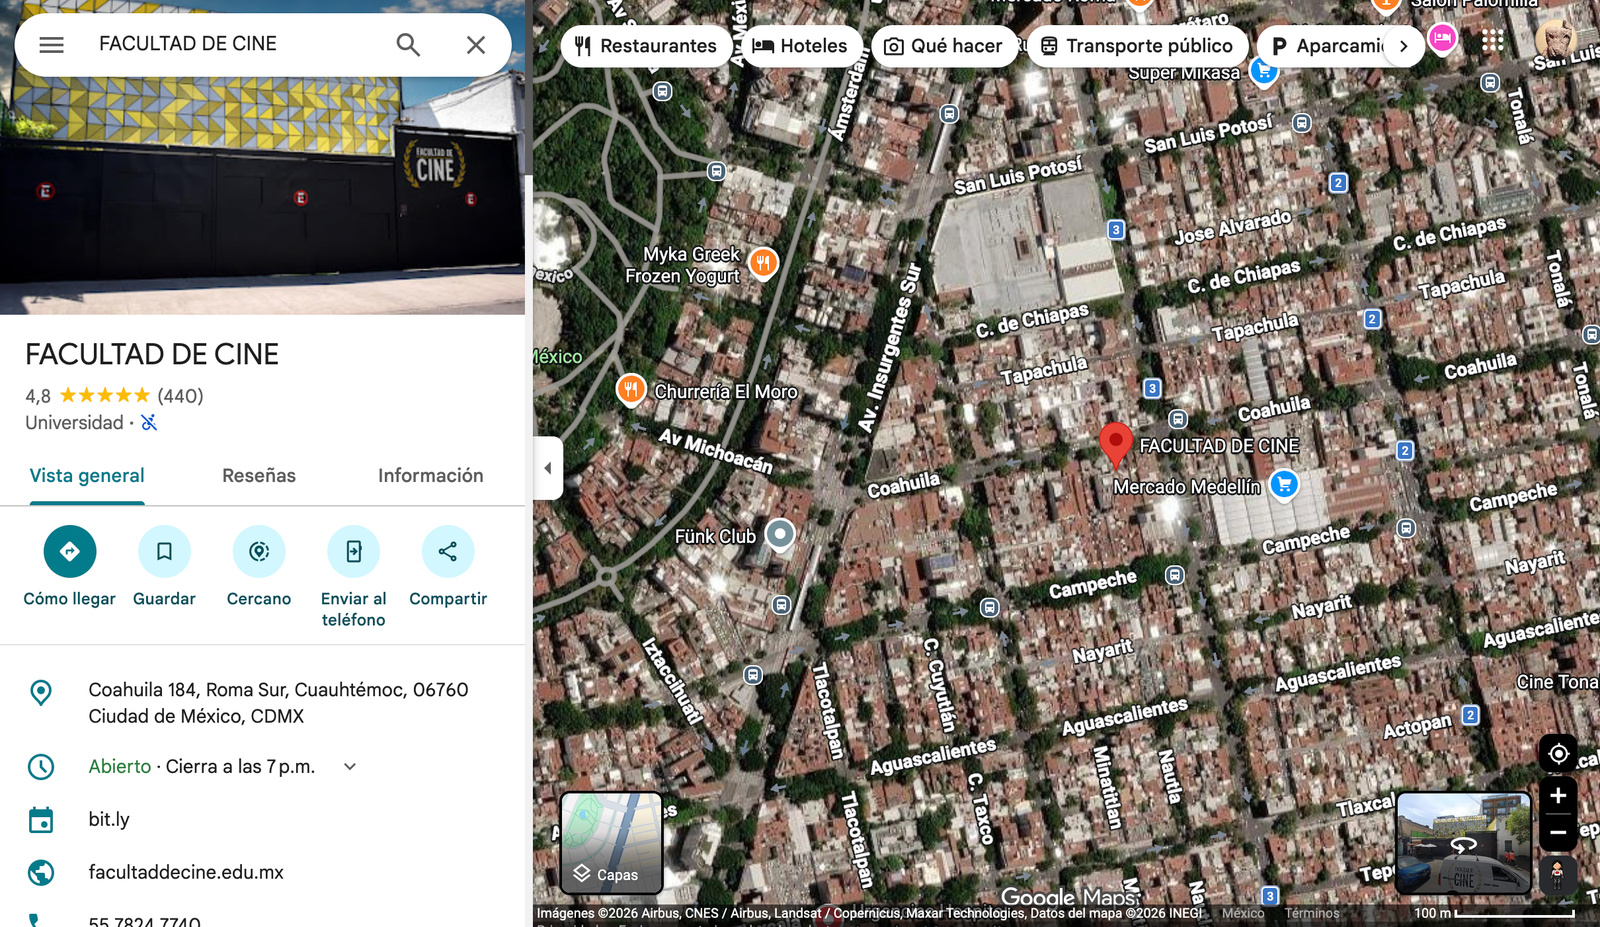Get directions with Cómo llegar icon
Screen dimensions: 1600x927
click(x=70, y=551)
